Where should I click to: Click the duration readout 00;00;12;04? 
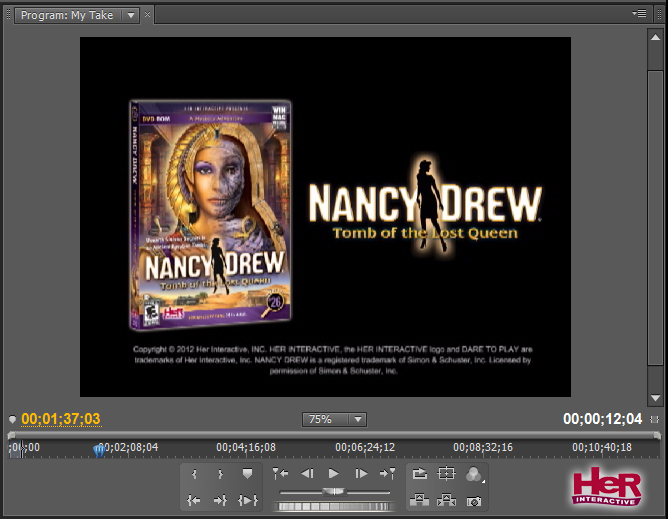602,419
